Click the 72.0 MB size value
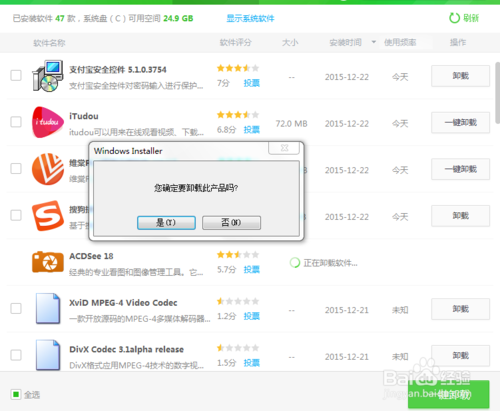This screenshot has width=500, height=411. click(292, 124)
